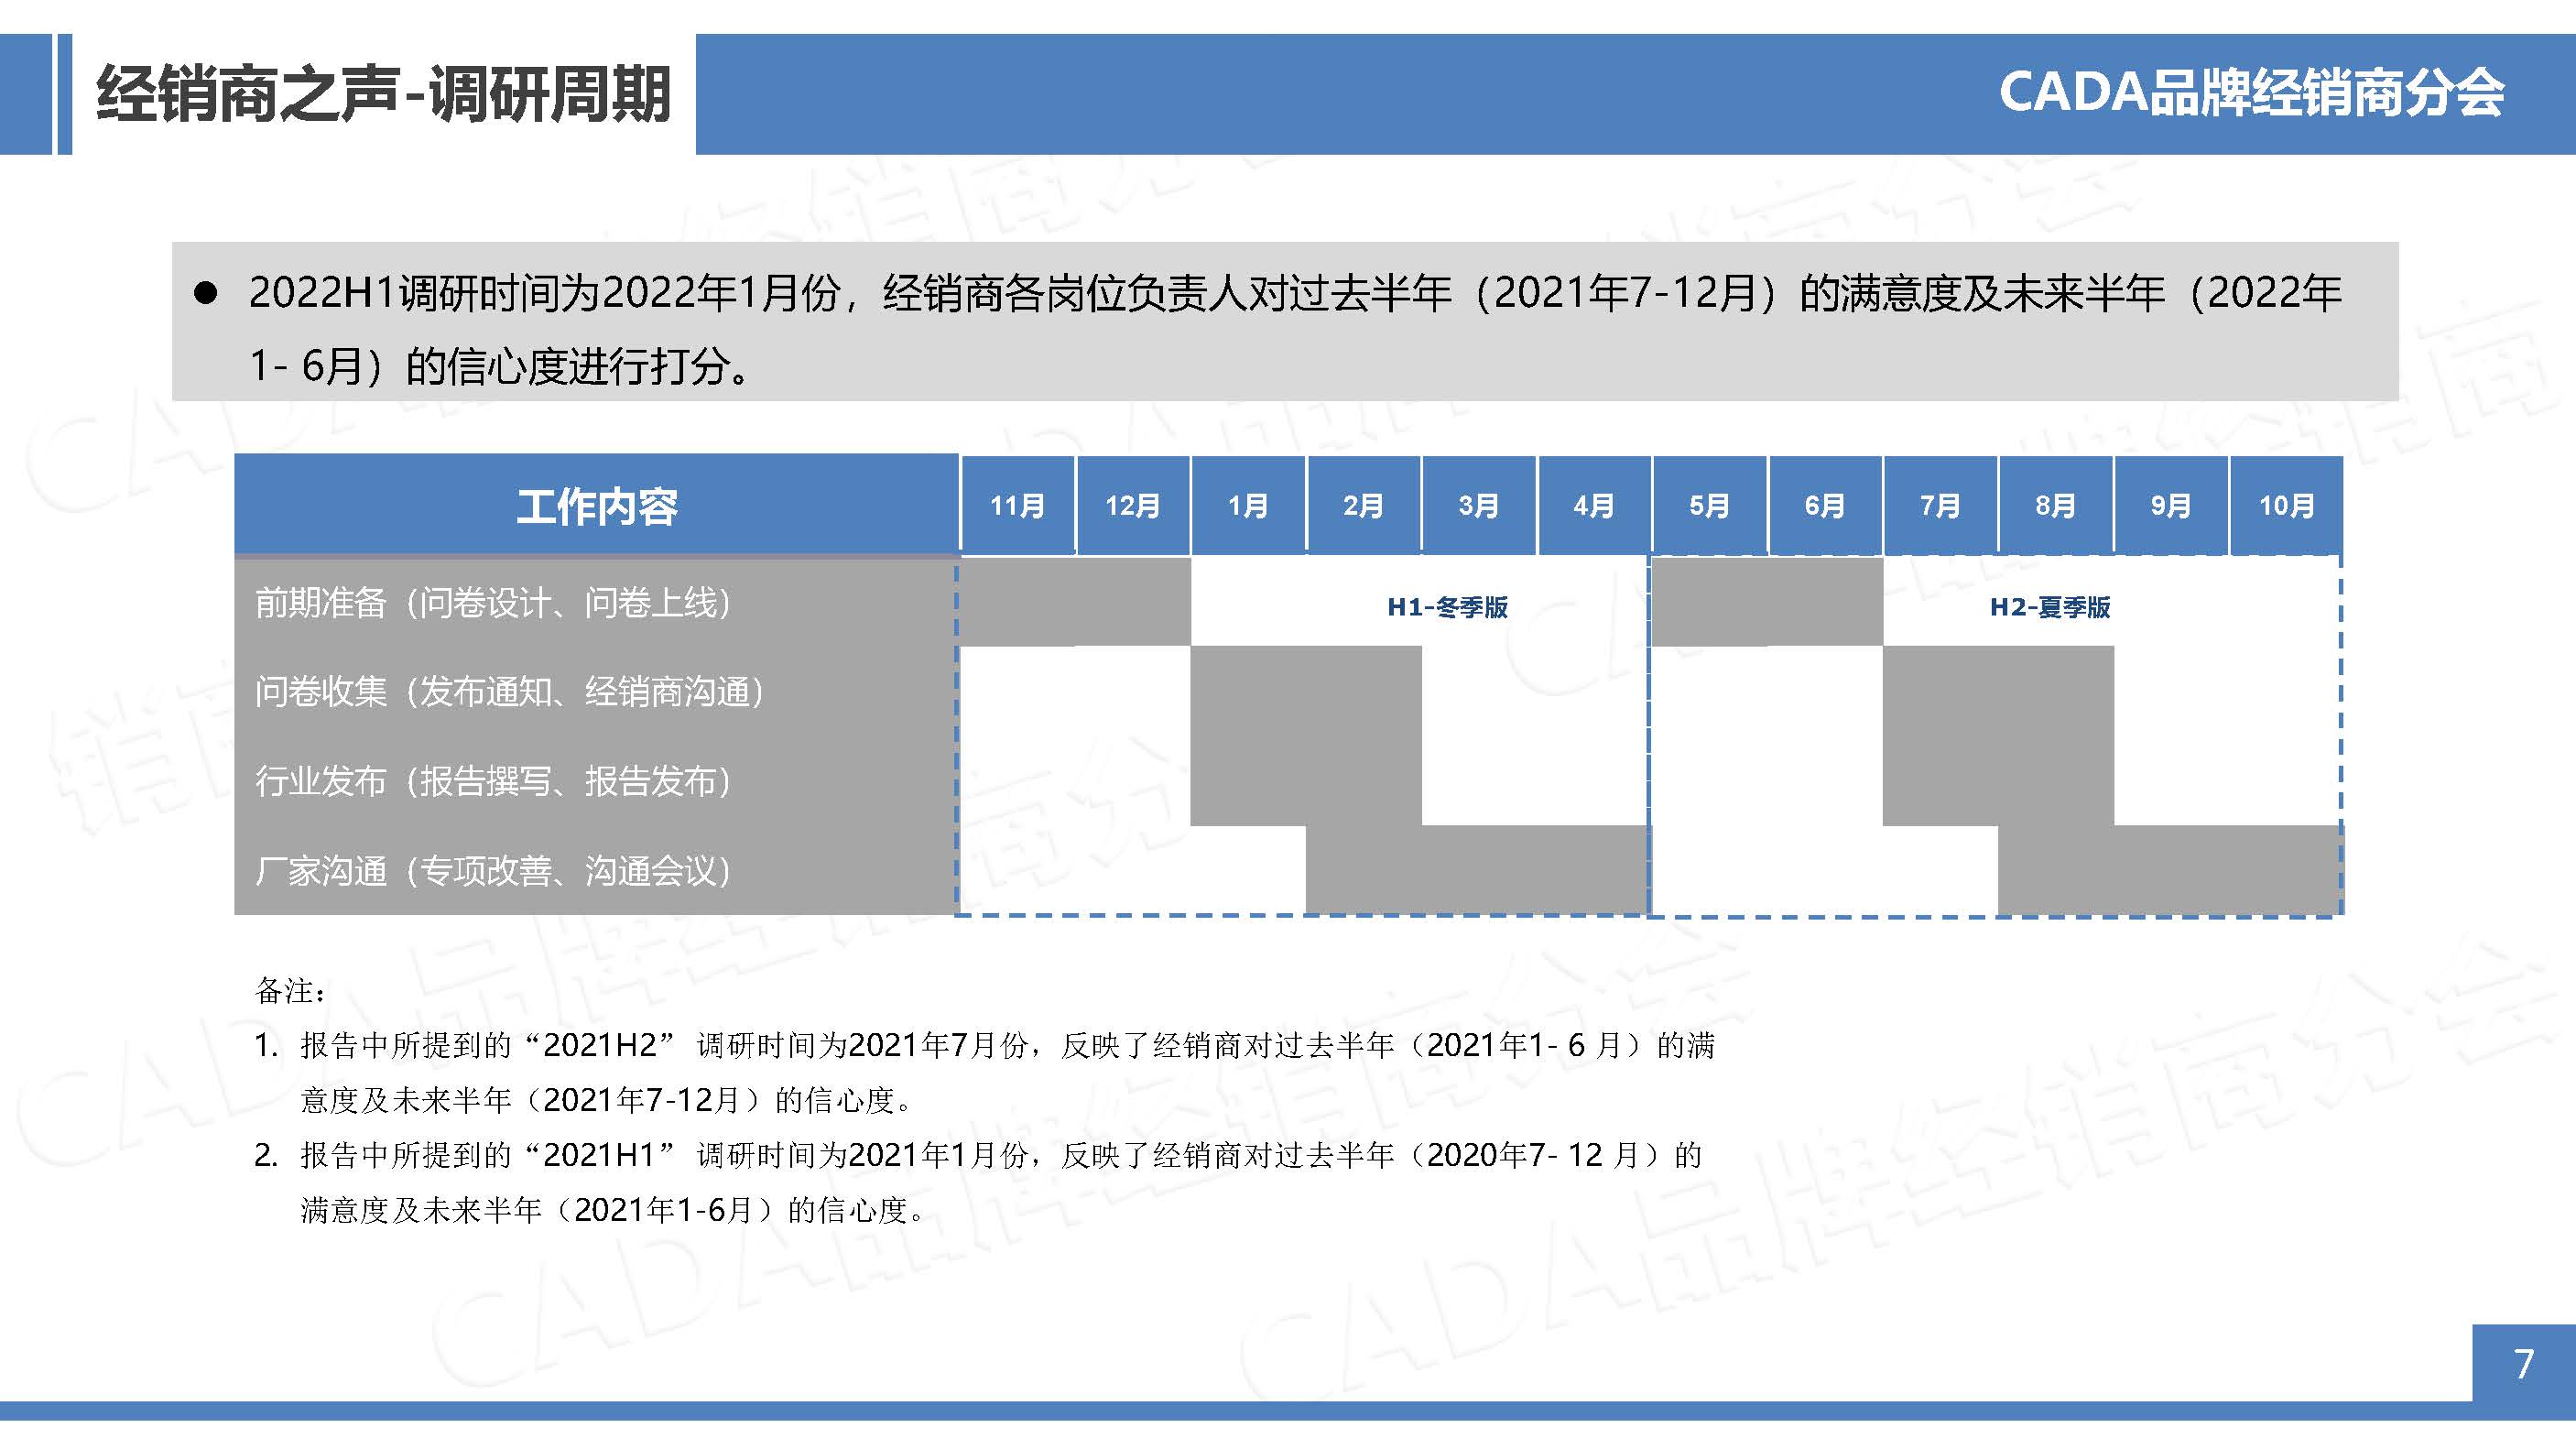The width and height of the screenshot is (2576, 1449).
Task: Select the 行业发布 row label
Action: [x=494, y=781]
